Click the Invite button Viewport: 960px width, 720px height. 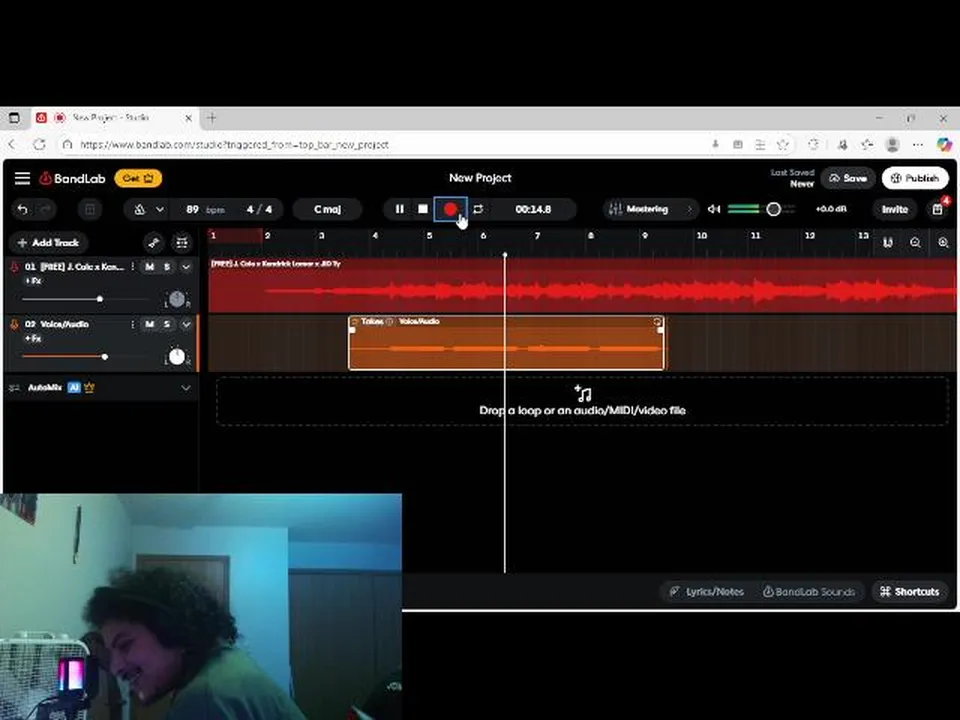point(894,209)
